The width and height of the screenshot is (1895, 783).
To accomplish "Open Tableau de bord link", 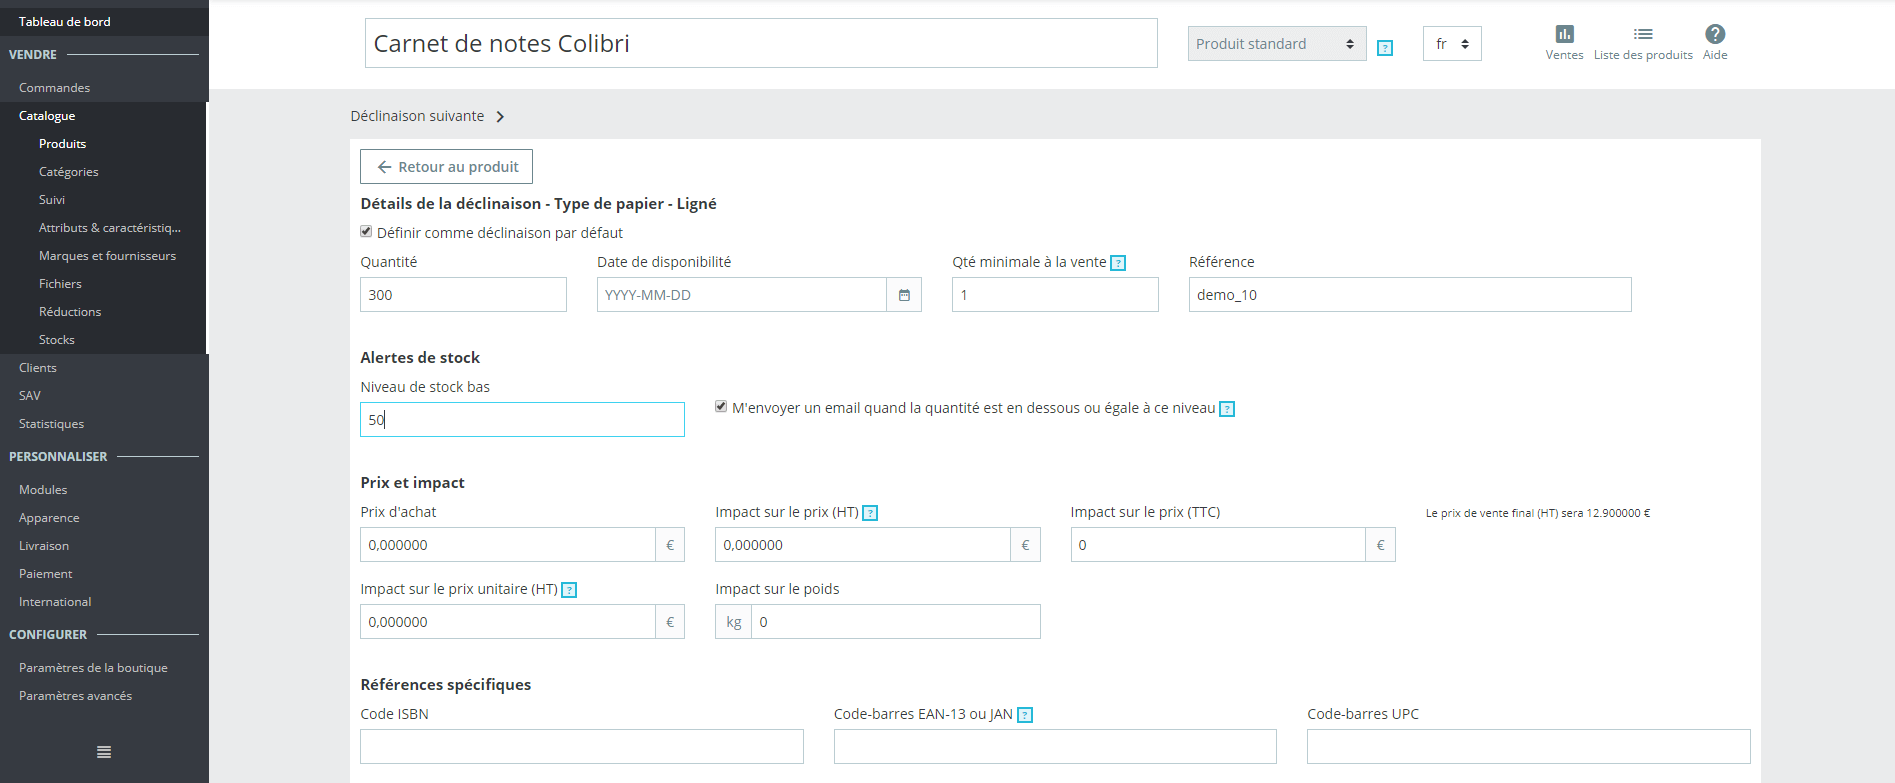I will [64, 21].
